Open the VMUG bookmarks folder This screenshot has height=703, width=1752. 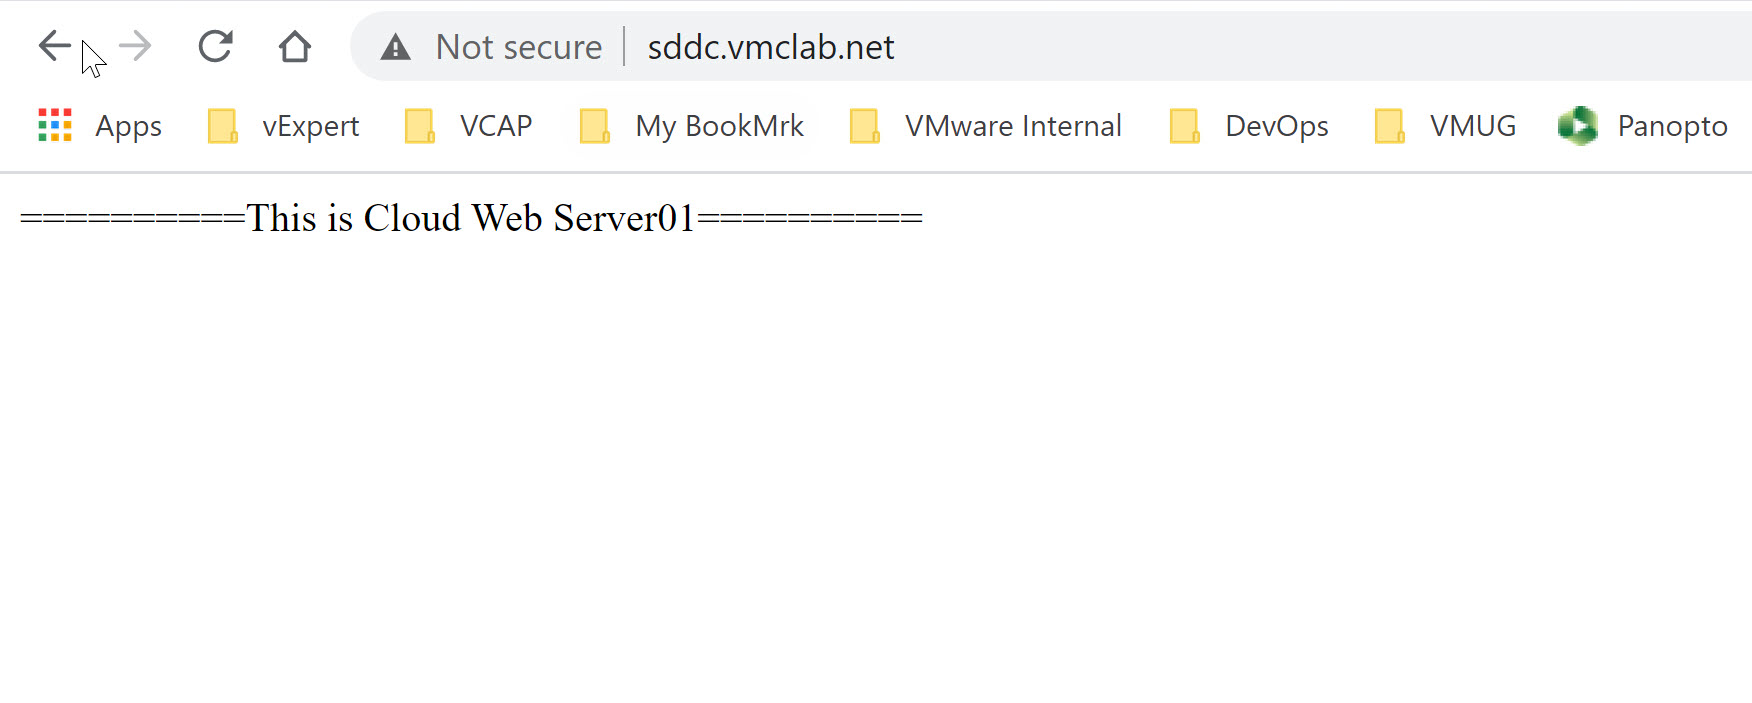(x=1472, y=126)
